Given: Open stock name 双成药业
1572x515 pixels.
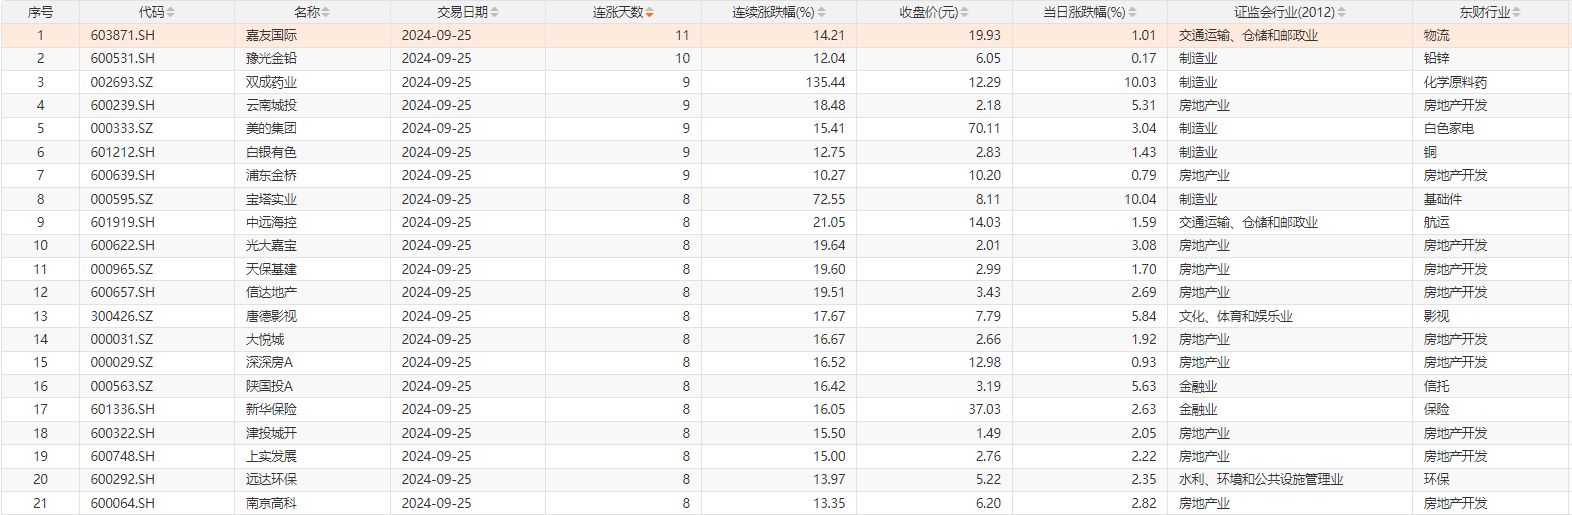Looking at the screenshot, I should [x=271, y=82].
